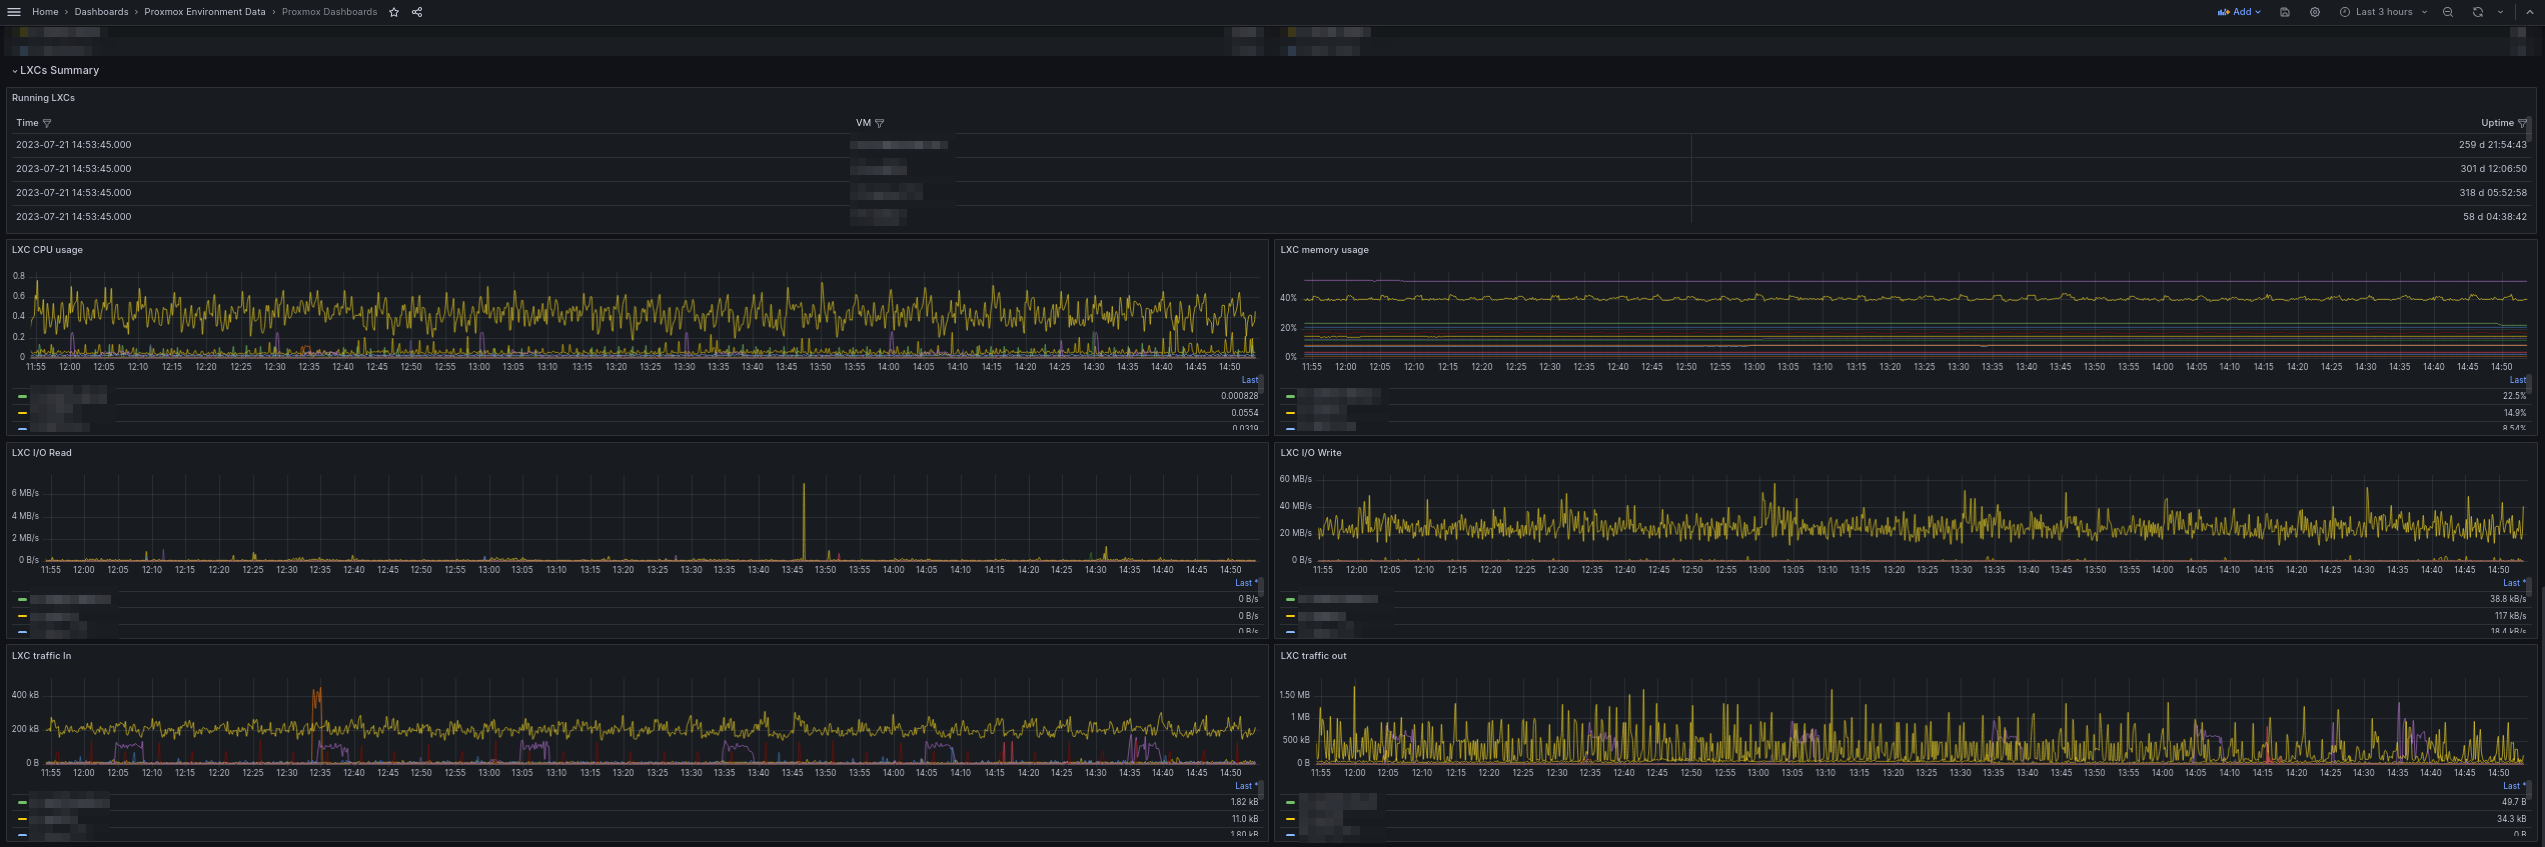Filter the Uptime column

pyautogui.click(x=2522, y=123)
